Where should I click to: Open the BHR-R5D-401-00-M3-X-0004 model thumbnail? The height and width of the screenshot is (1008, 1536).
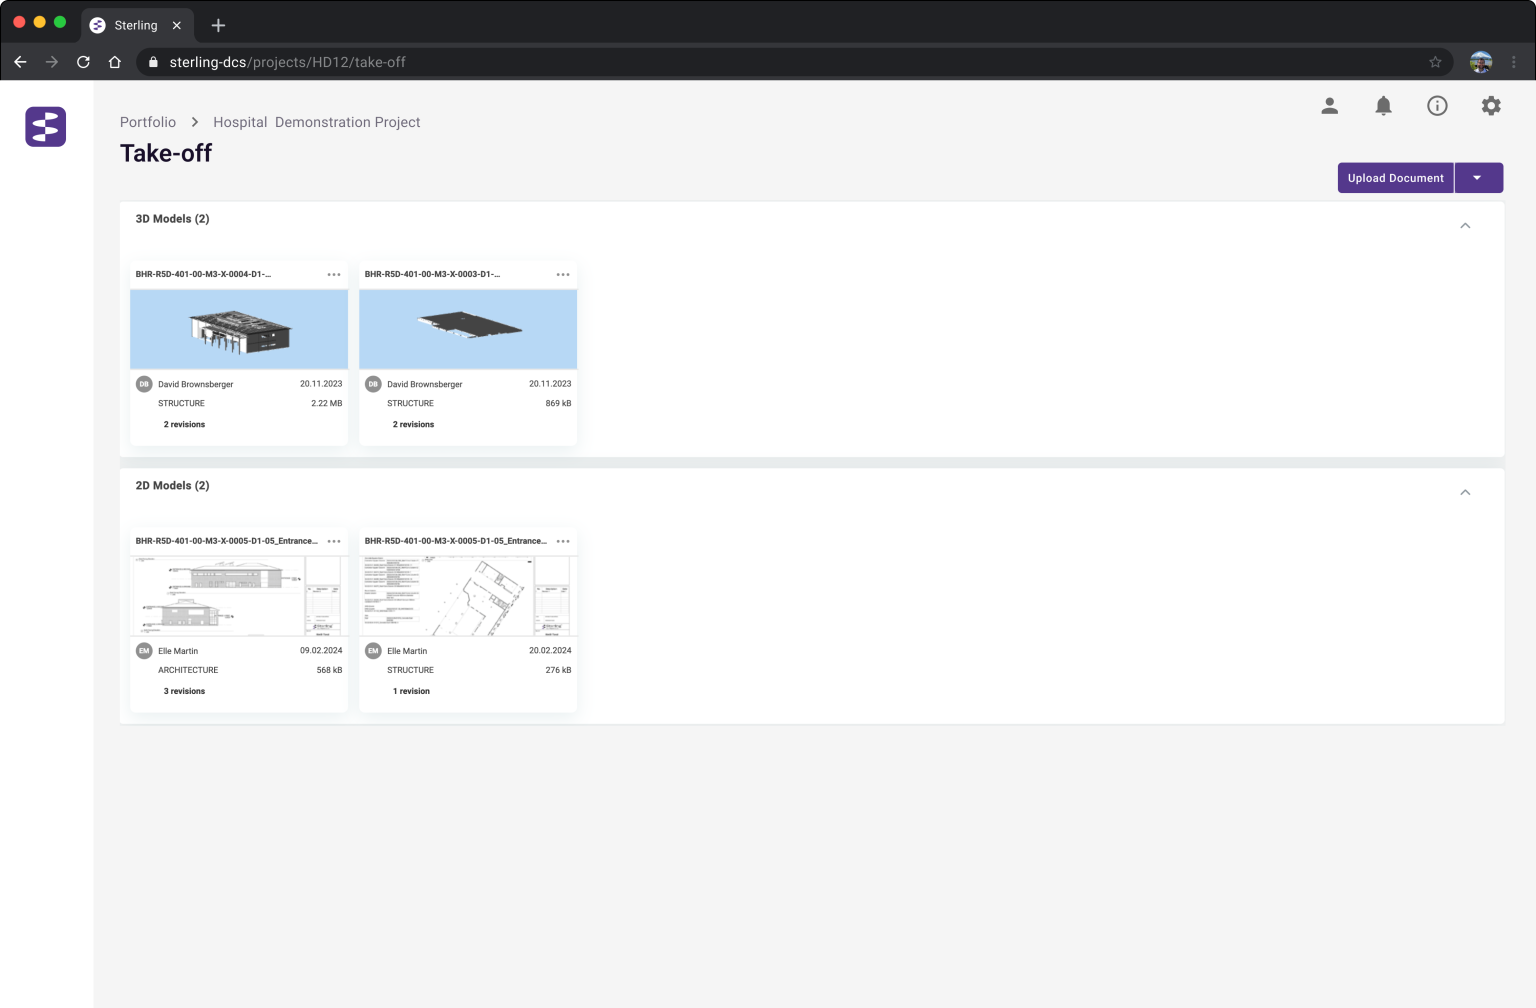click(x=238, y=329)
